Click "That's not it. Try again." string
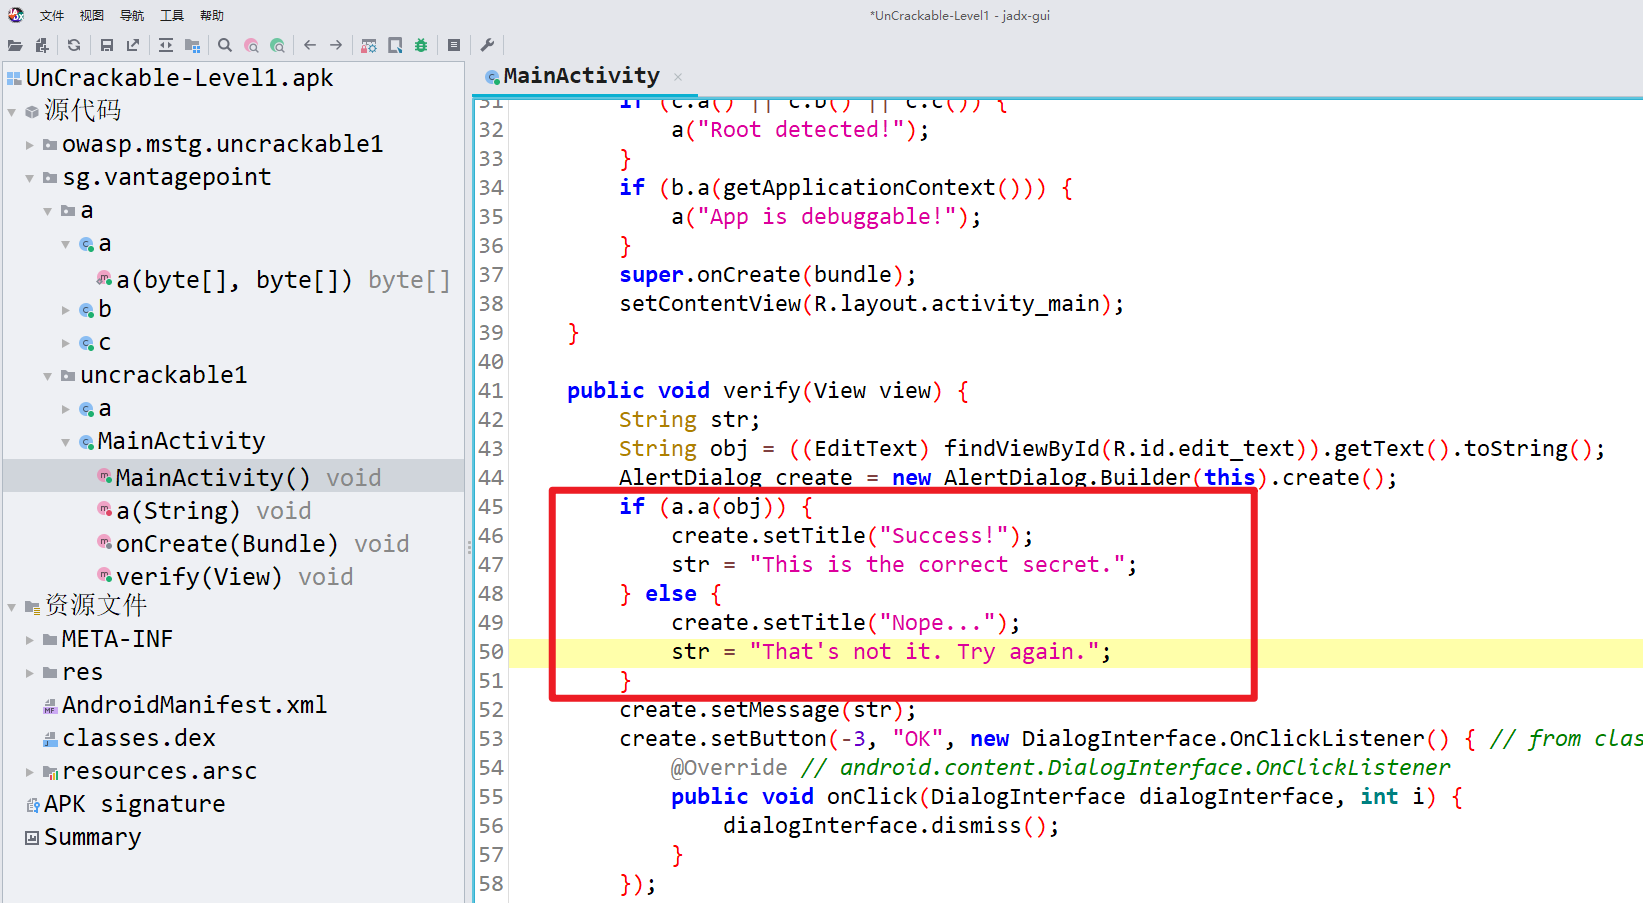This screenshot has height=903, width=1643. tap(925, 652)
